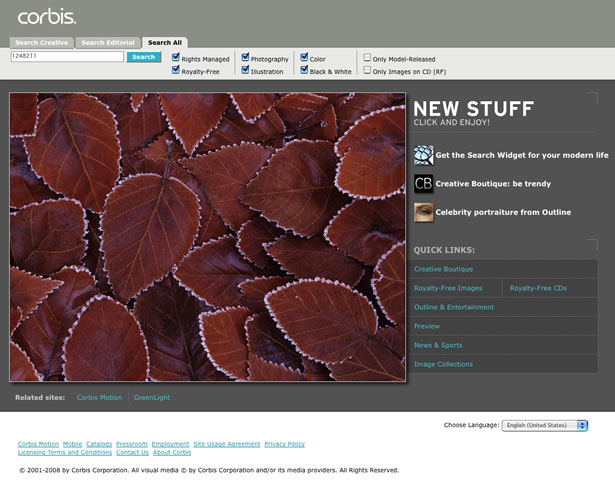The width and height of the screenshot is (615, 488).
Task: Click the blue Search button
Action: tap(144, 57)
